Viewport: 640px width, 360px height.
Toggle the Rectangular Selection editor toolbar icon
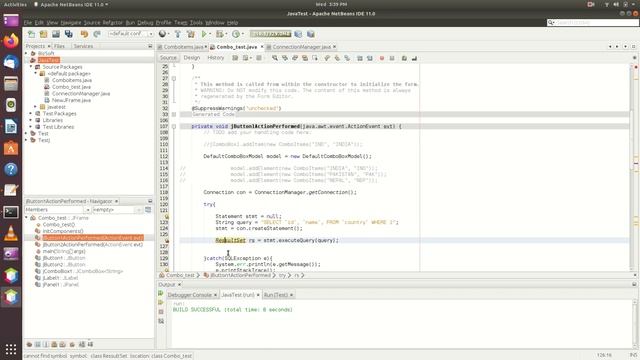315,58
